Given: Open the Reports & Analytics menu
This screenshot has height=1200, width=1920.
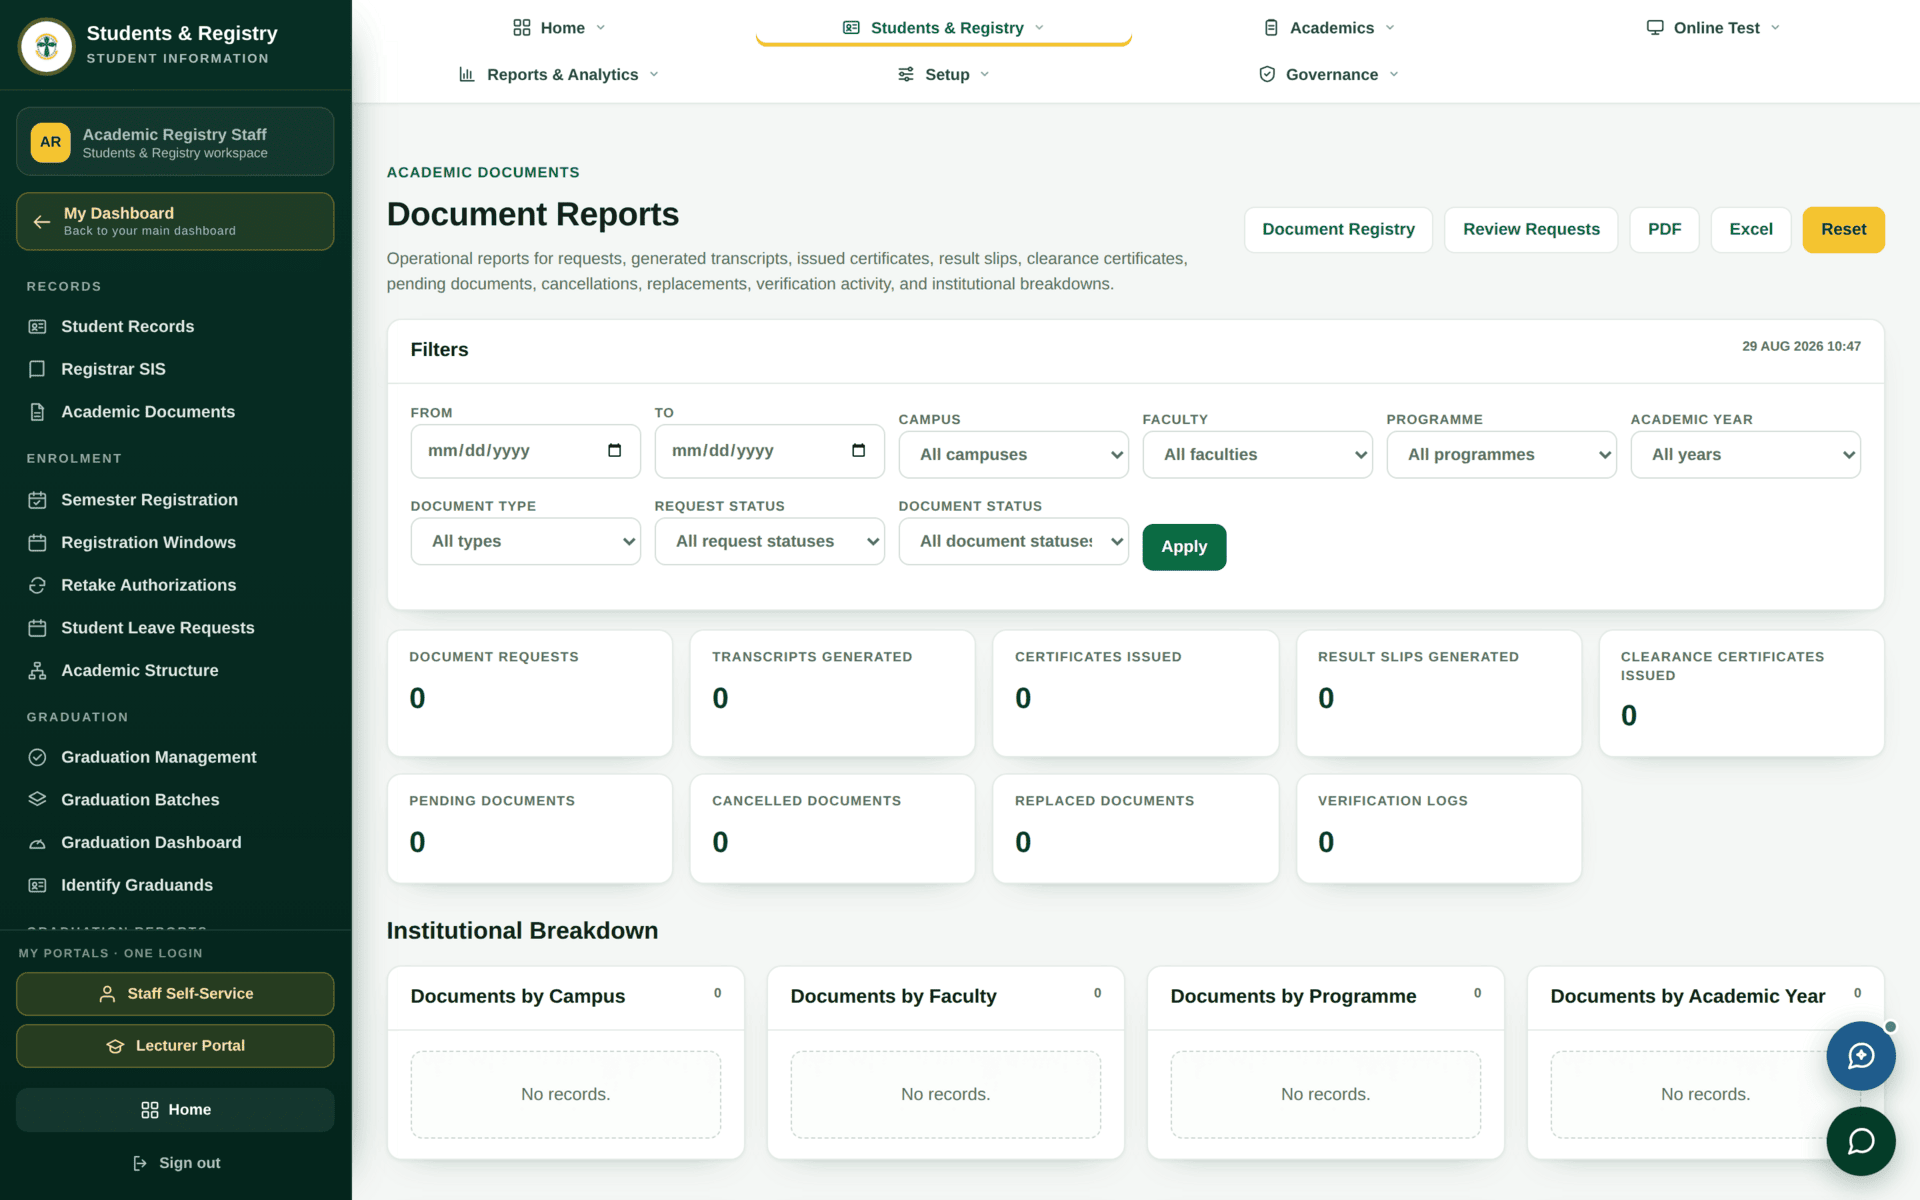Looking at the screenshot, I should 558,74.
